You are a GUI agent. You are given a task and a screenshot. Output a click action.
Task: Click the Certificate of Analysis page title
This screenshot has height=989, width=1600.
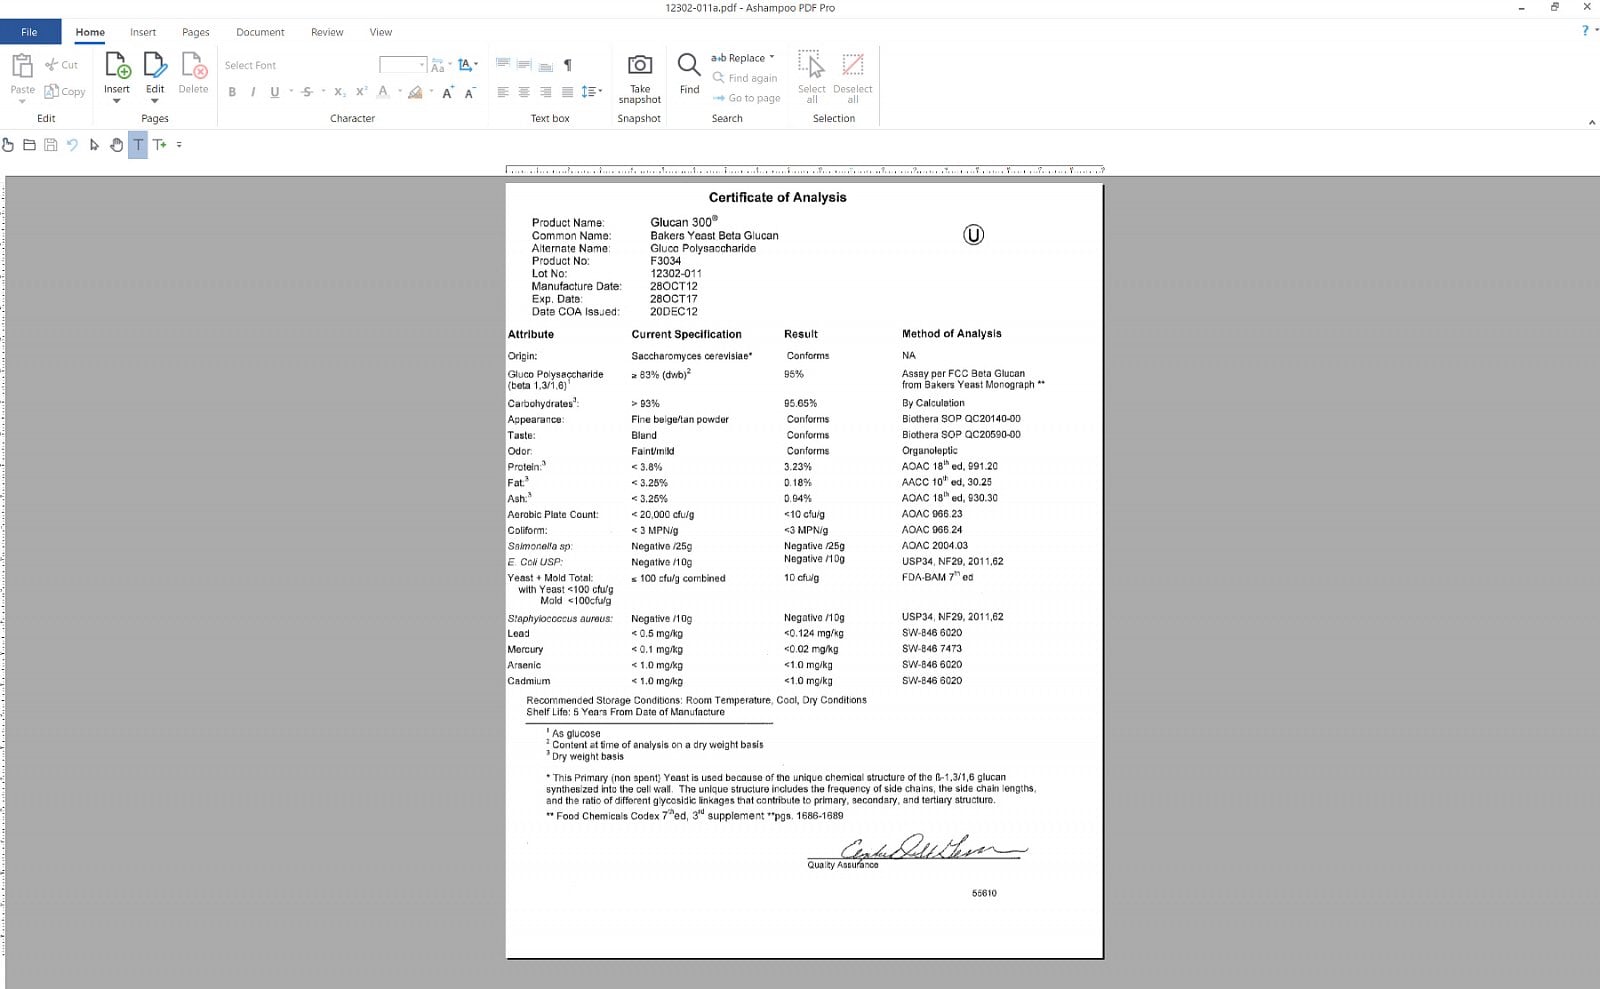pos(777,198)
